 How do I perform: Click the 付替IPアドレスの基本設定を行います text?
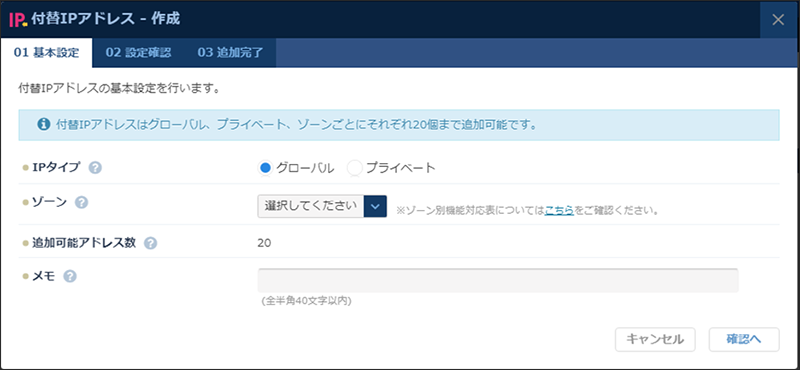(x=119, y=89)
